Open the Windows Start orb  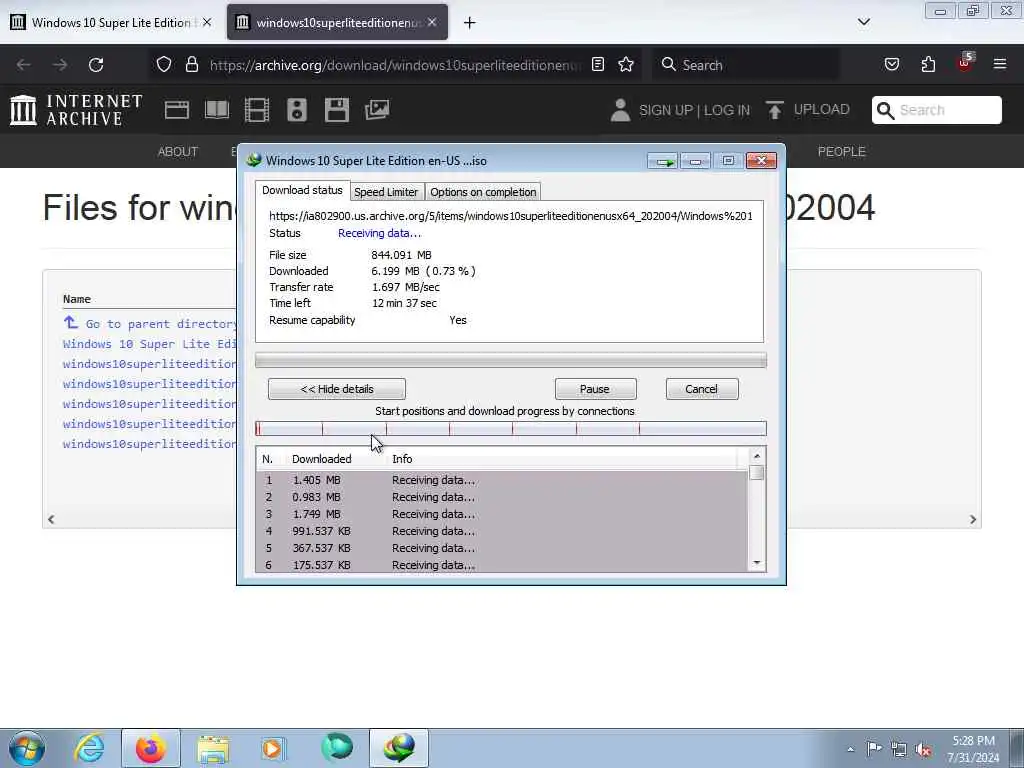coord(27,748)
